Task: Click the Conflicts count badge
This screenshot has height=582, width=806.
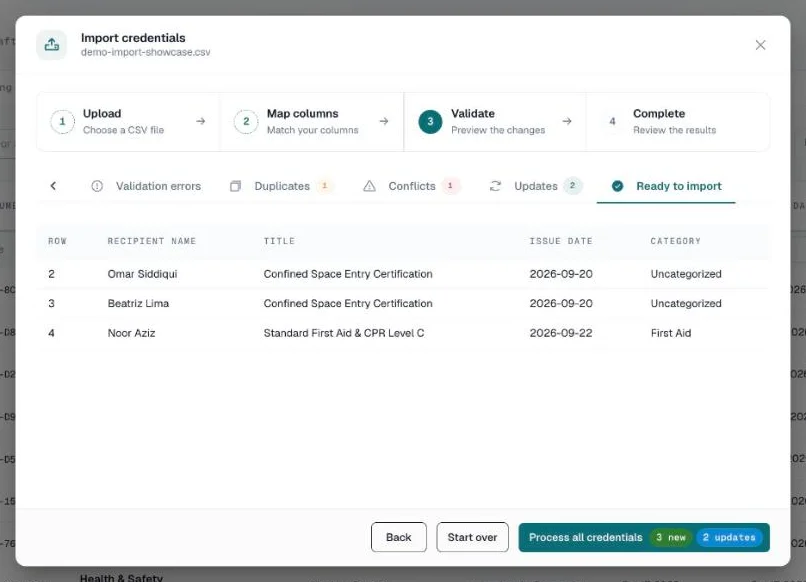Action: 450,186
